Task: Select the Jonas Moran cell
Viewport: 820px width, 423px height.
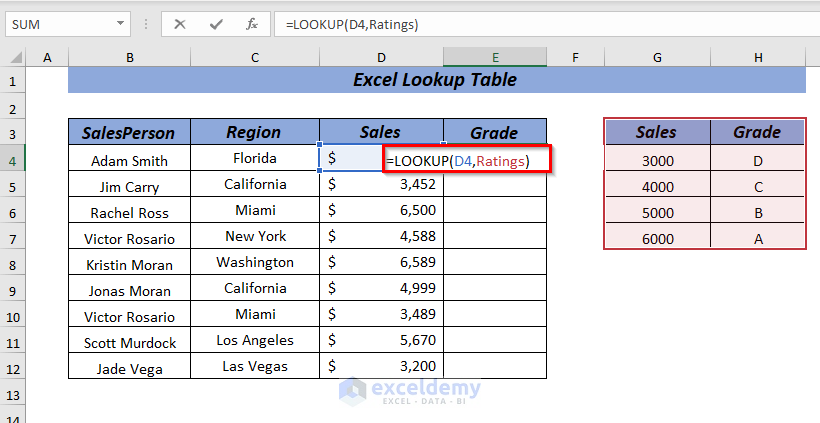Action: coord(129,289)
